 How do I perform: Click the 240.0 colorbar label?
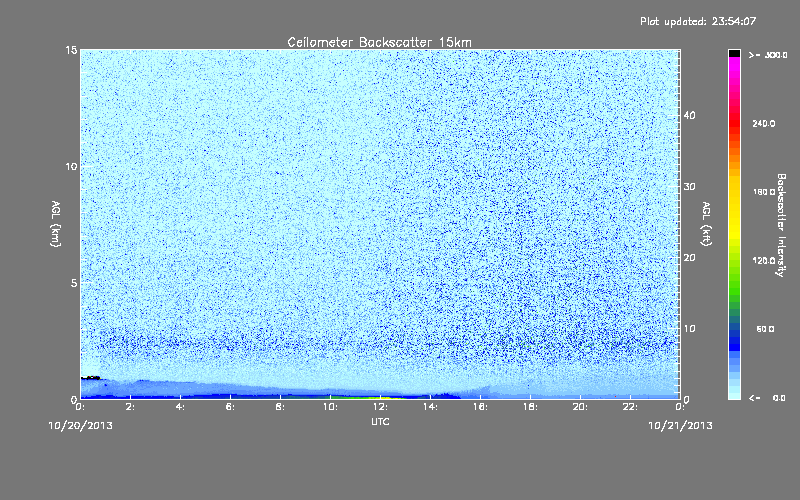coord(764,124)
